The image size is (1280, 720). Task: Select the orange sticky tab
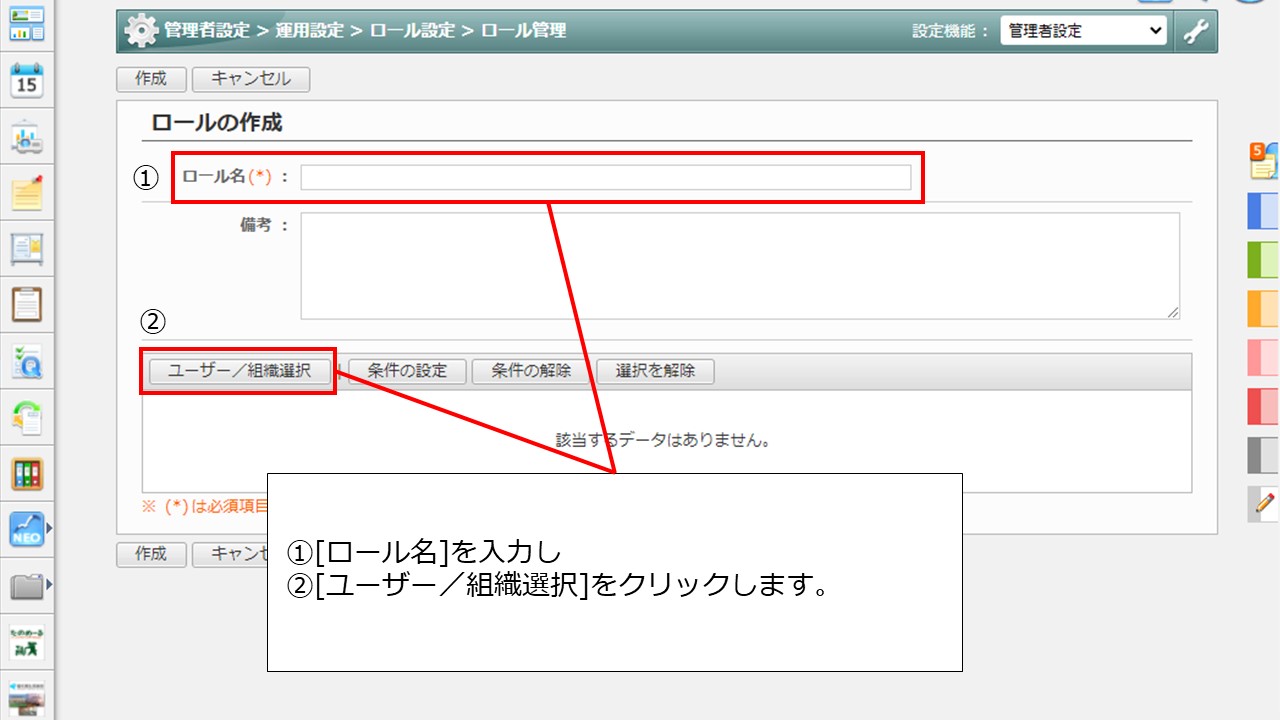(1264, 309)
